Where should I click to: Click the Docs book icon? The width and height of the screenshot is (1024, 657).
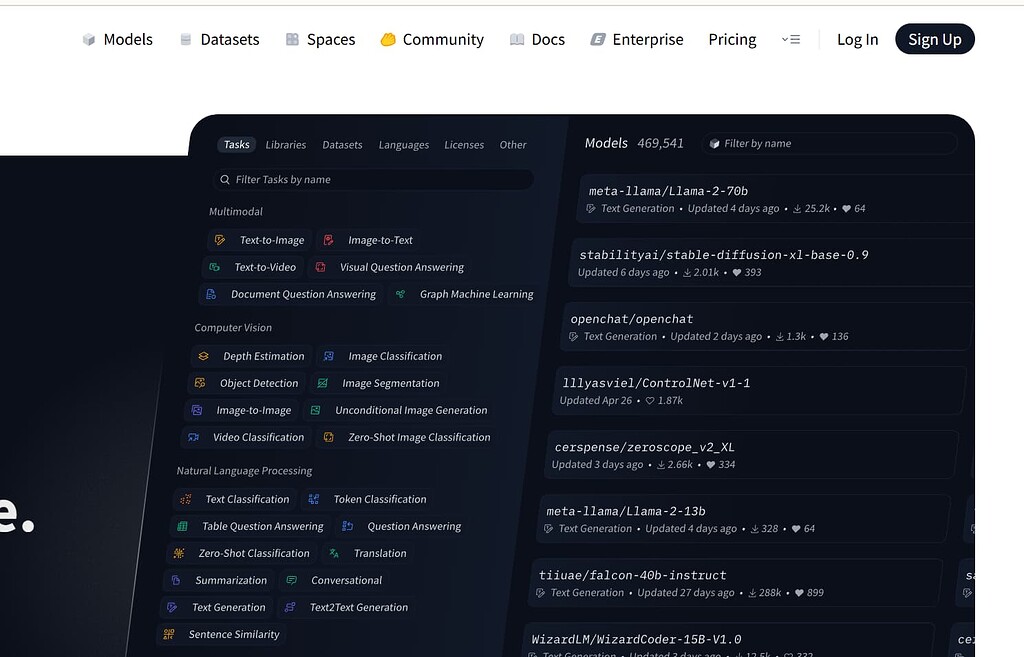pyautogui.click(x=517, y=40)
